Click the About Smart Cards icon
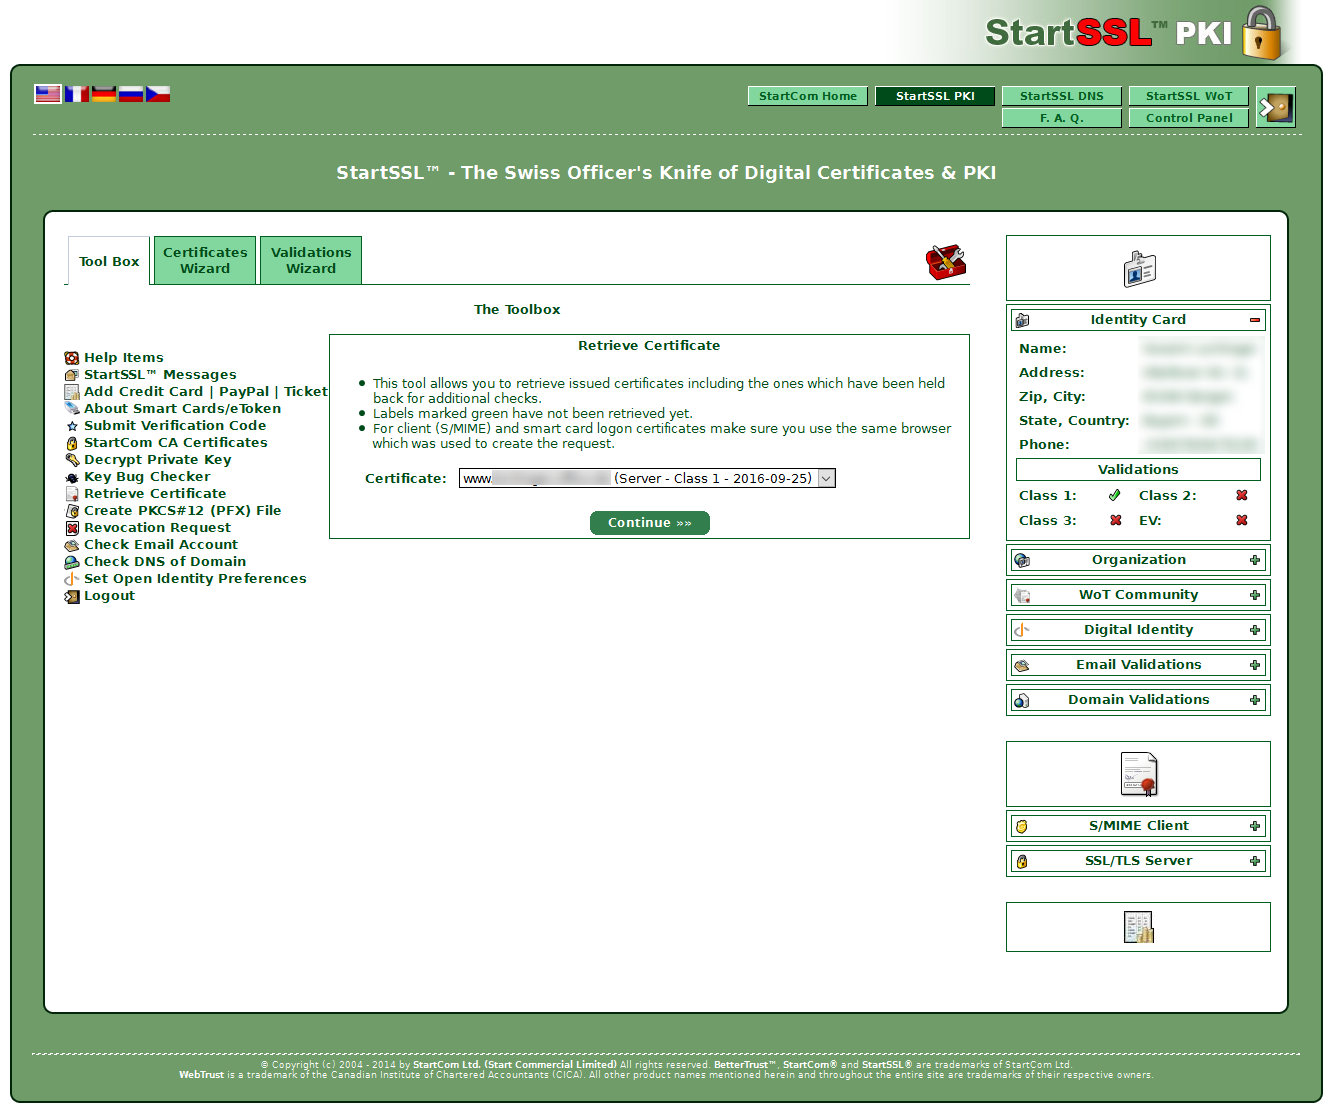The image size is (1332, 1112). (x=72, y=409)
